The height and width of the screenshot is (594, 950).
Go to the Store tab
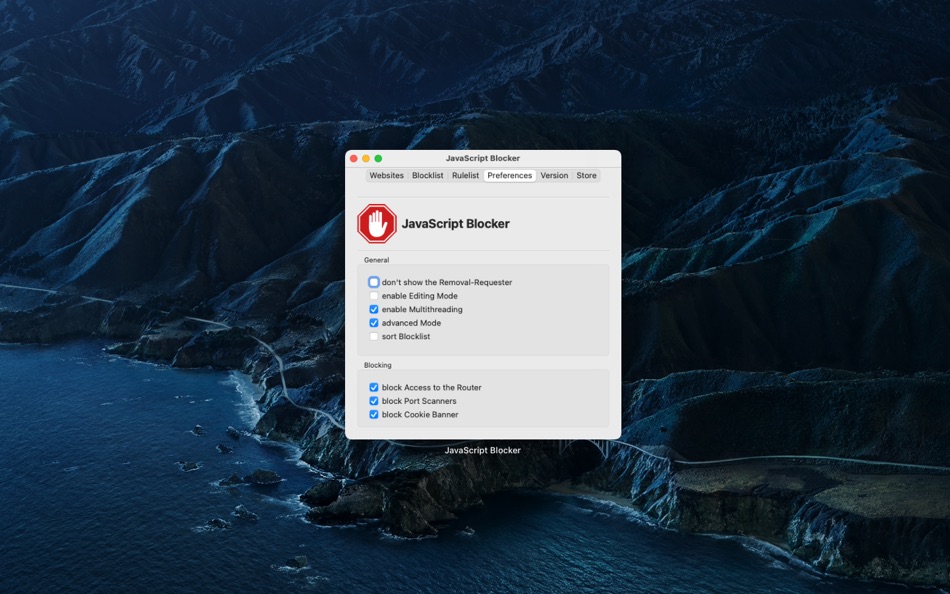(586, 175)
